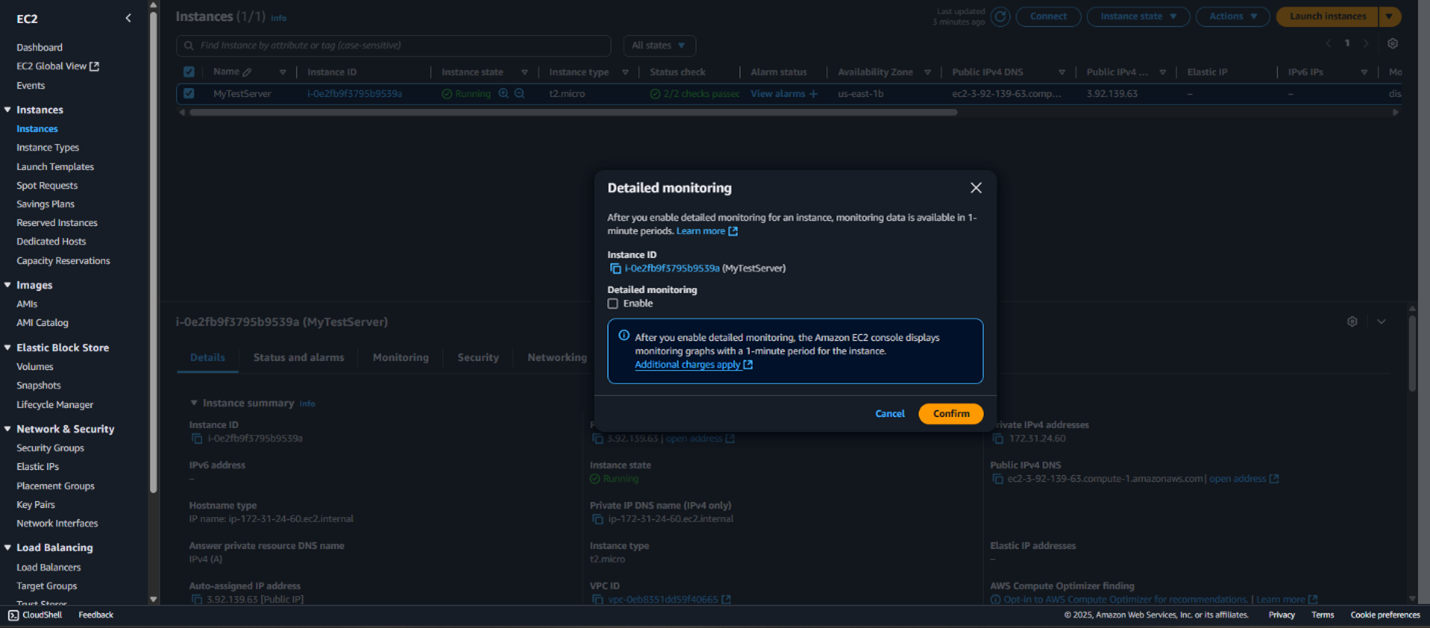
Task: Click the refresh instances icon
Action: [x=1000, y=17]
